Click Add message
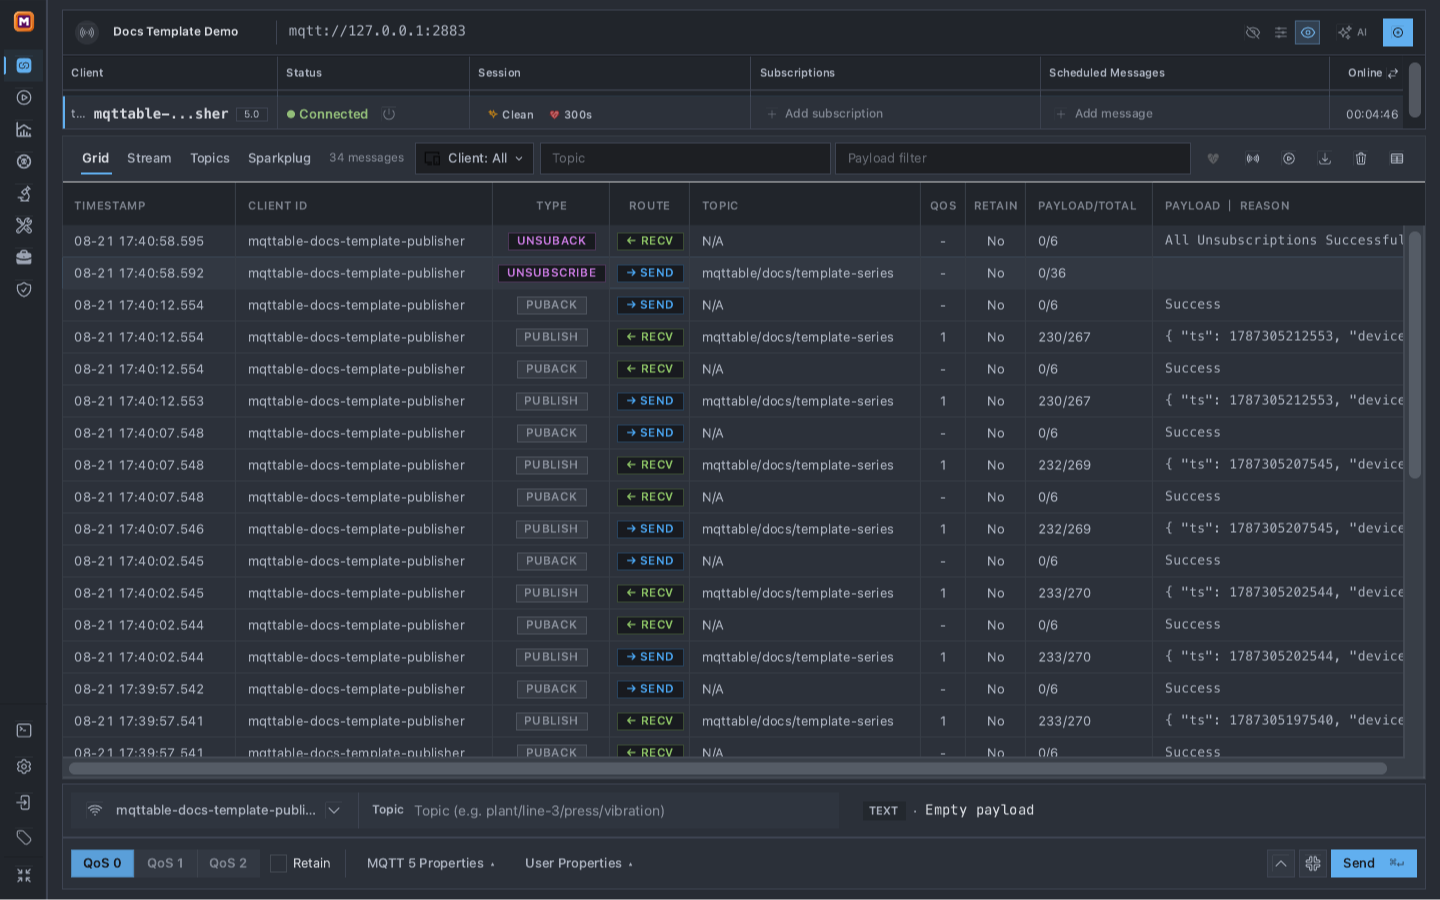Screen dimensions: 1440x900 point(1105,114)
